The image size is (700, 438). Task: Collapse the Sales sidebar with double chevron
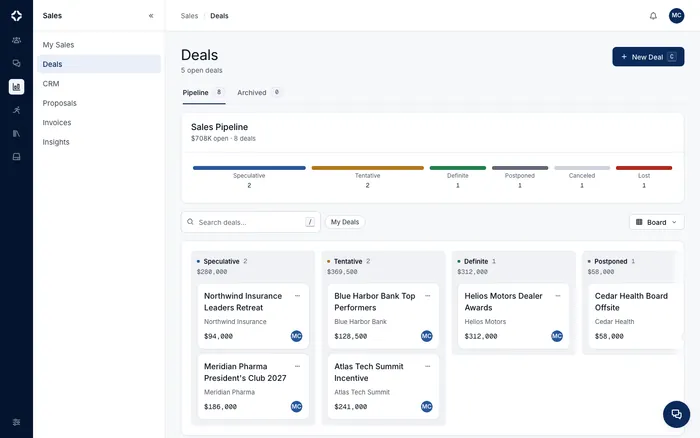[x=151, y=16]
